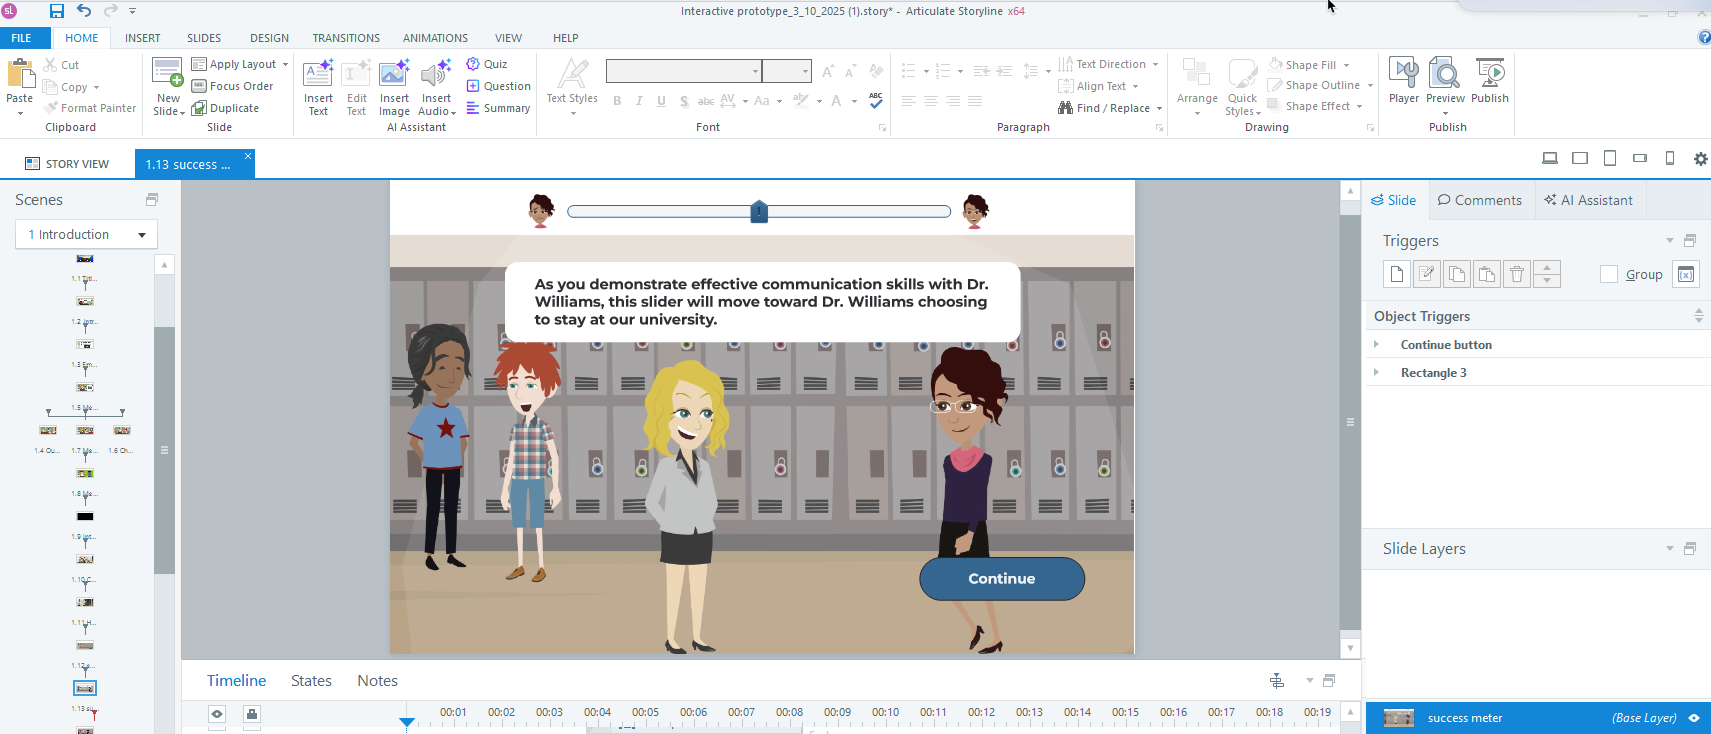Open the font name combo box
This screenshot has width=1711, height=734.
click(x=684, y=71)
